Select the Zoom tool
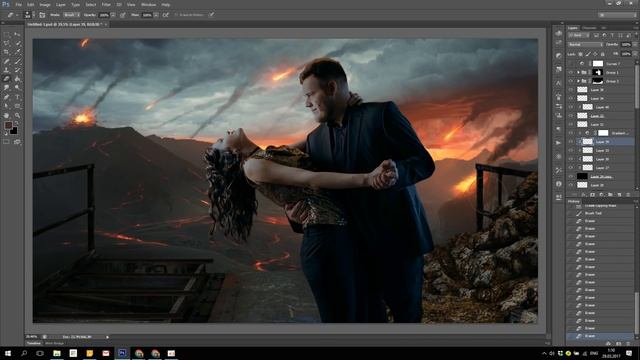The height and width of the screenshot is (360, 640). coord(17,116)
